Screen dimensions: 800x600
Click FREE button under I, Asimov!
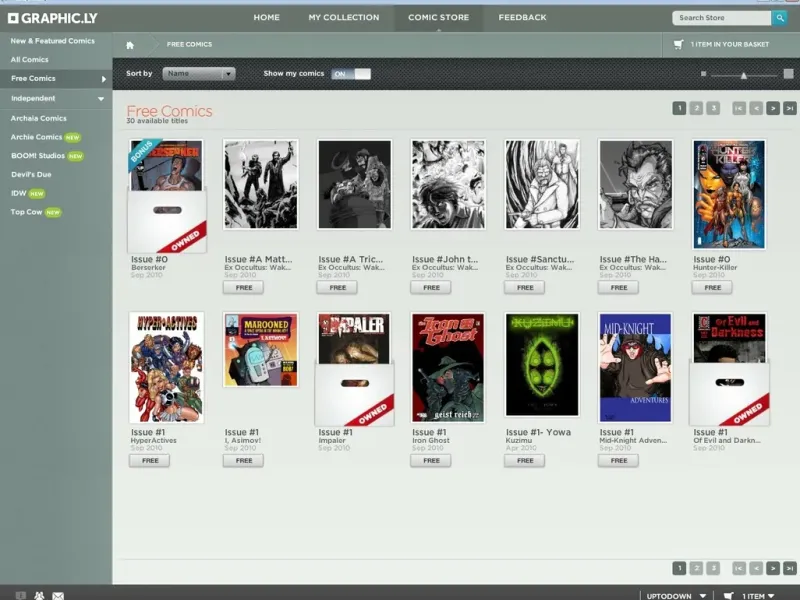pos(243,461)
